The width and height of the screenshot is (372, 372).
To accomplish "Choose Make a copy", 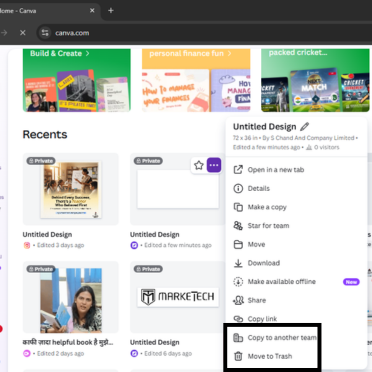I will [x=296, y=207].
